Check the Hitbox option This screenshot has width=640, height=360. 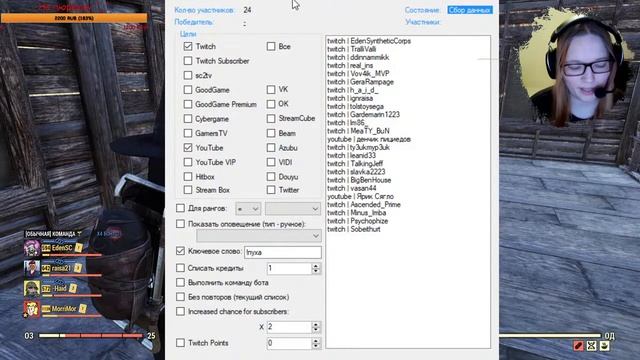188,177
